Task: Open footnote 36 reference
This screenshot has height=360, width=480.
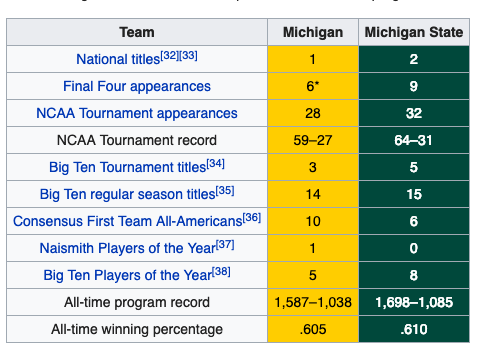Action: (x=252, y=217)
